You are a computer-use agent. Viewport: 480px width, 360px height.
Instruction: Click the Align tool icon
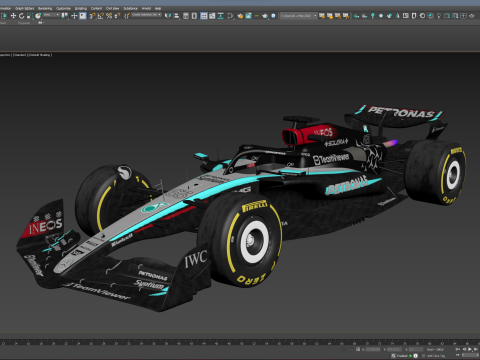(x=176, y=16)
